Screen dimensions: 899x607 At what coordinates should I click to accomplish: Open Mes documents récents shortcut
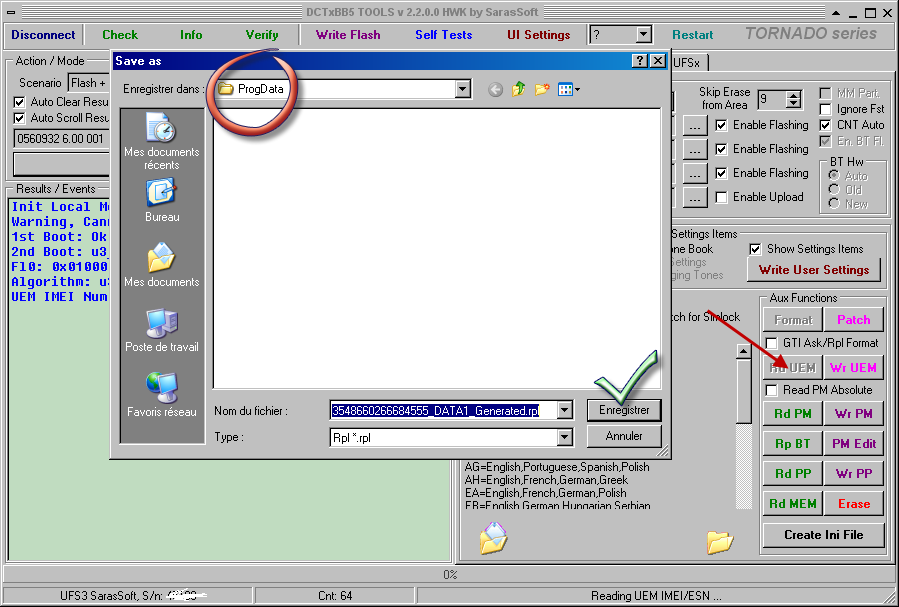[x=162, y=142]
